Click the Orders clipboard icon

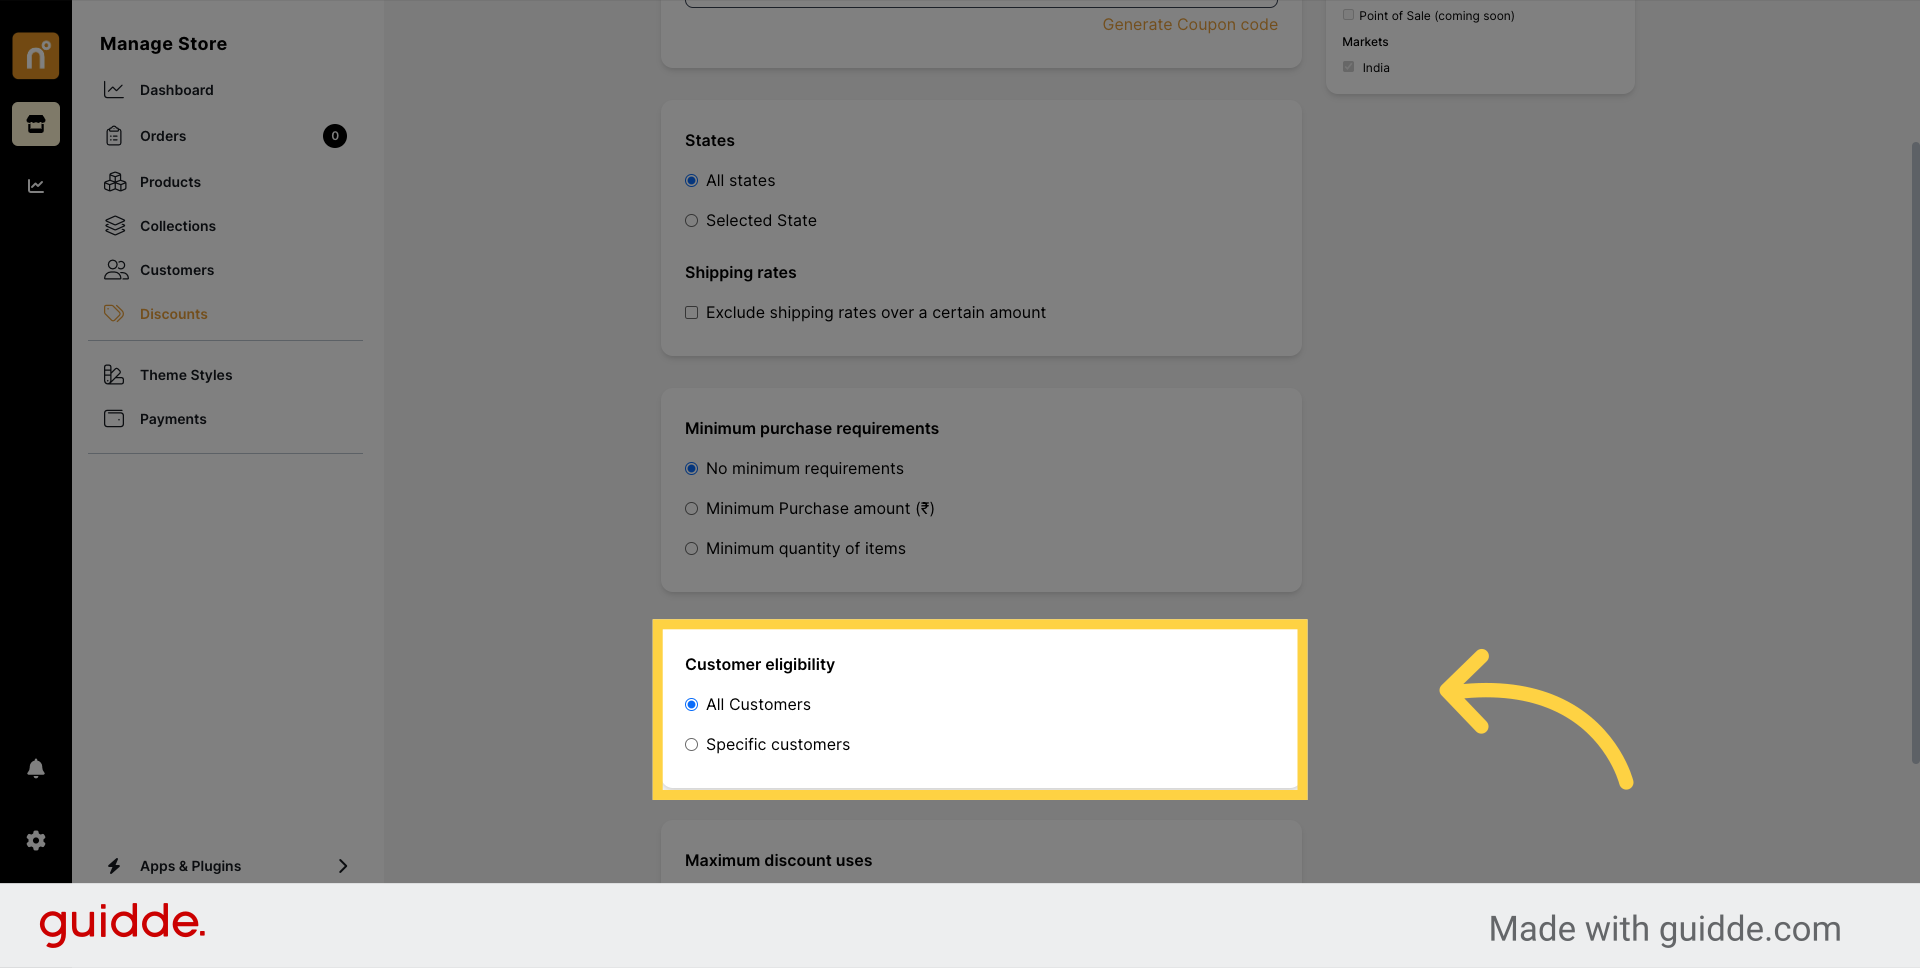(114, 136)
